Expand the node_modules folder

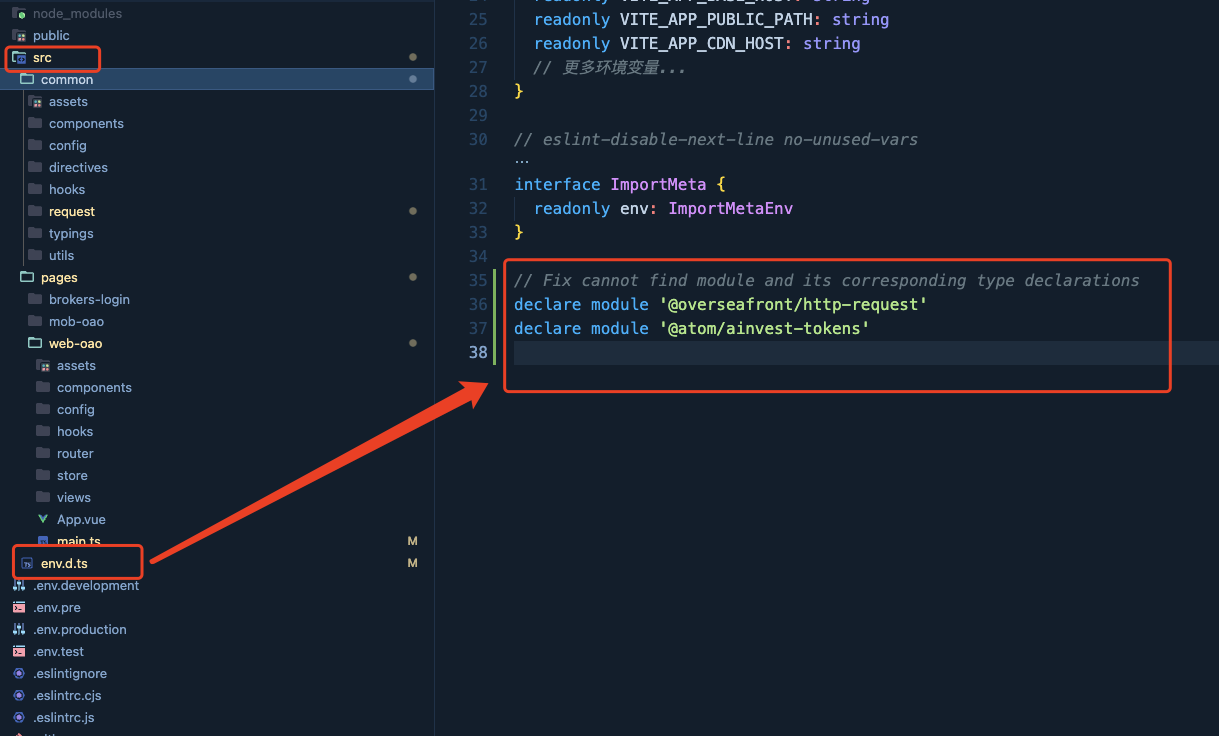click(77, 13)
